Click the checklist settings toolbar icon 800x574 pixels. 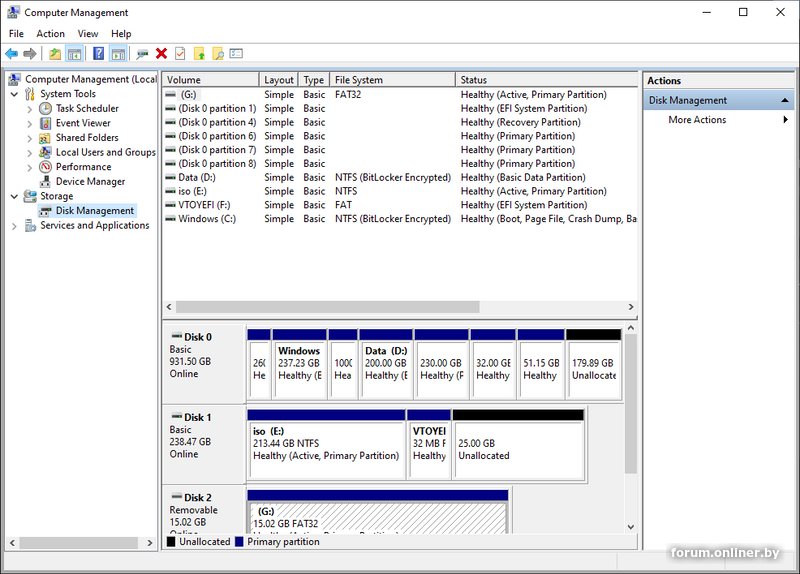[x=236, y=54]
